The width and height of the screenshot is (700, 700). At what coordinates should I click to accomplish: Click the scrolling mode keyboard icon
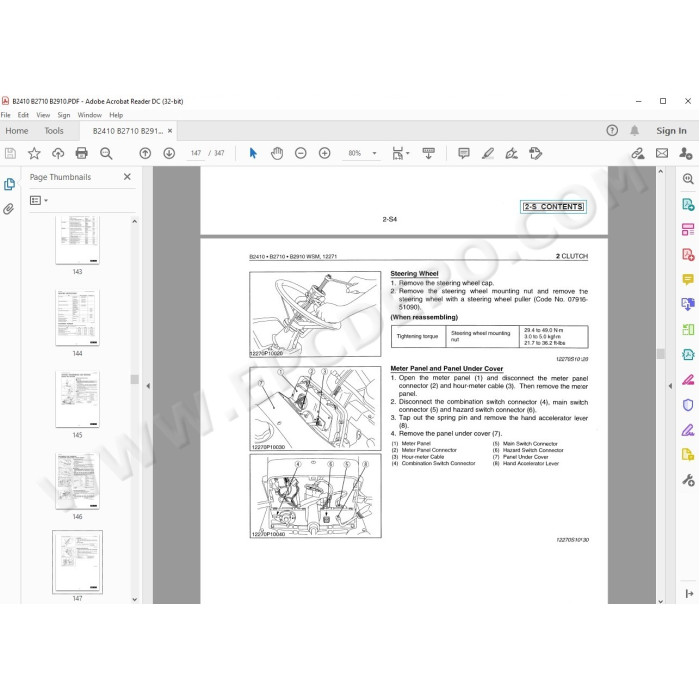pos(429,154)
